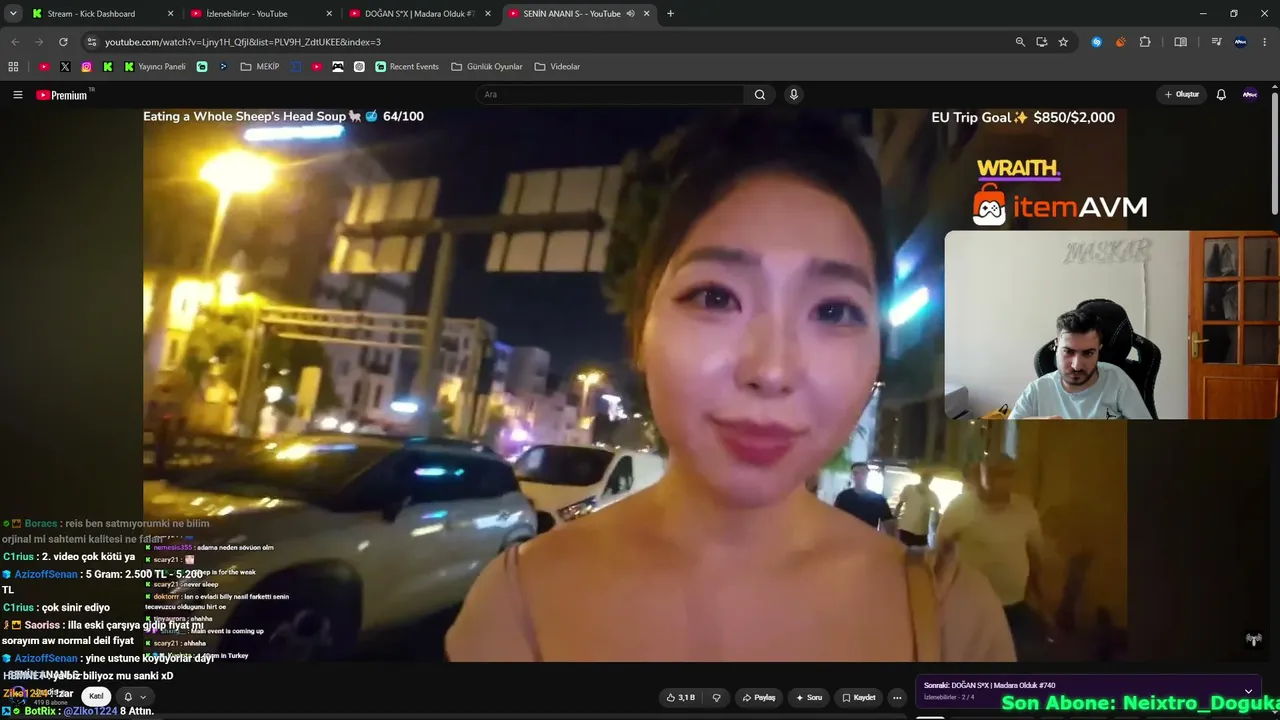
Task: Click the YouTube search input field
Action: [610, 95]
